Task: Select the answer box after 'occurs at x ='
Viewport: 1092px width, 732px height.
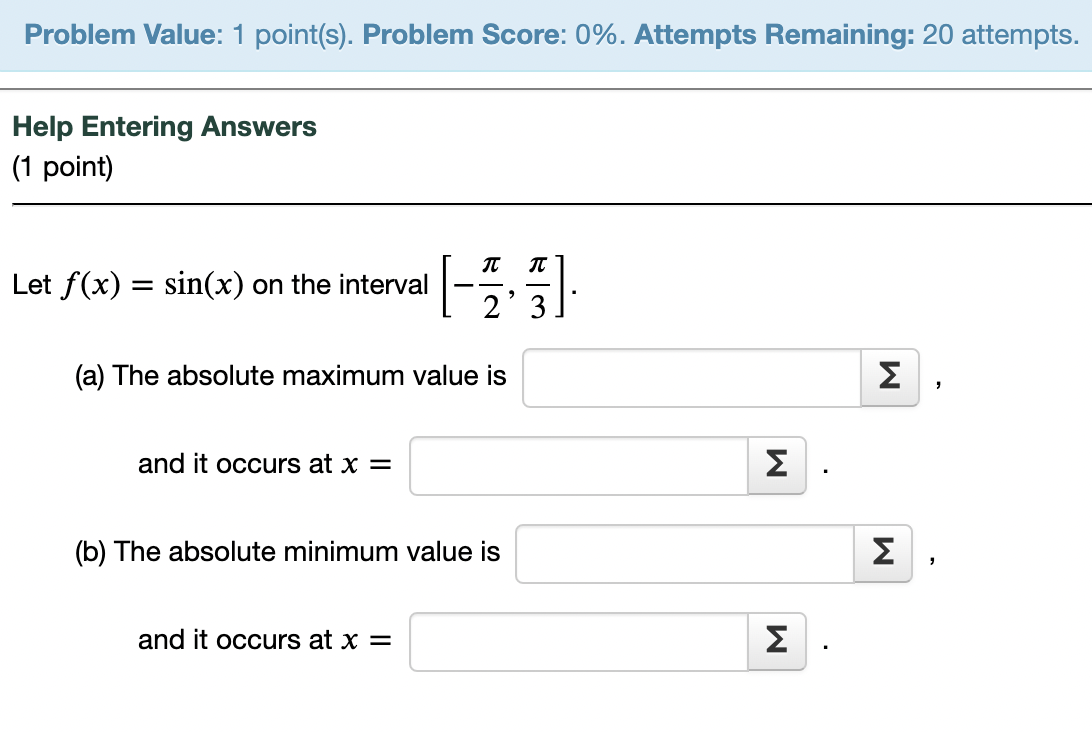Action: pyautogui.click(x=578, y=465)
